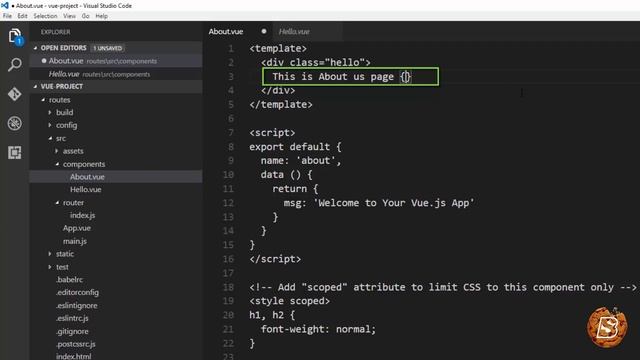This screenshot has width=640, height=360.
Task: Click line number 12 in gutter
Action: coord(229,203)
